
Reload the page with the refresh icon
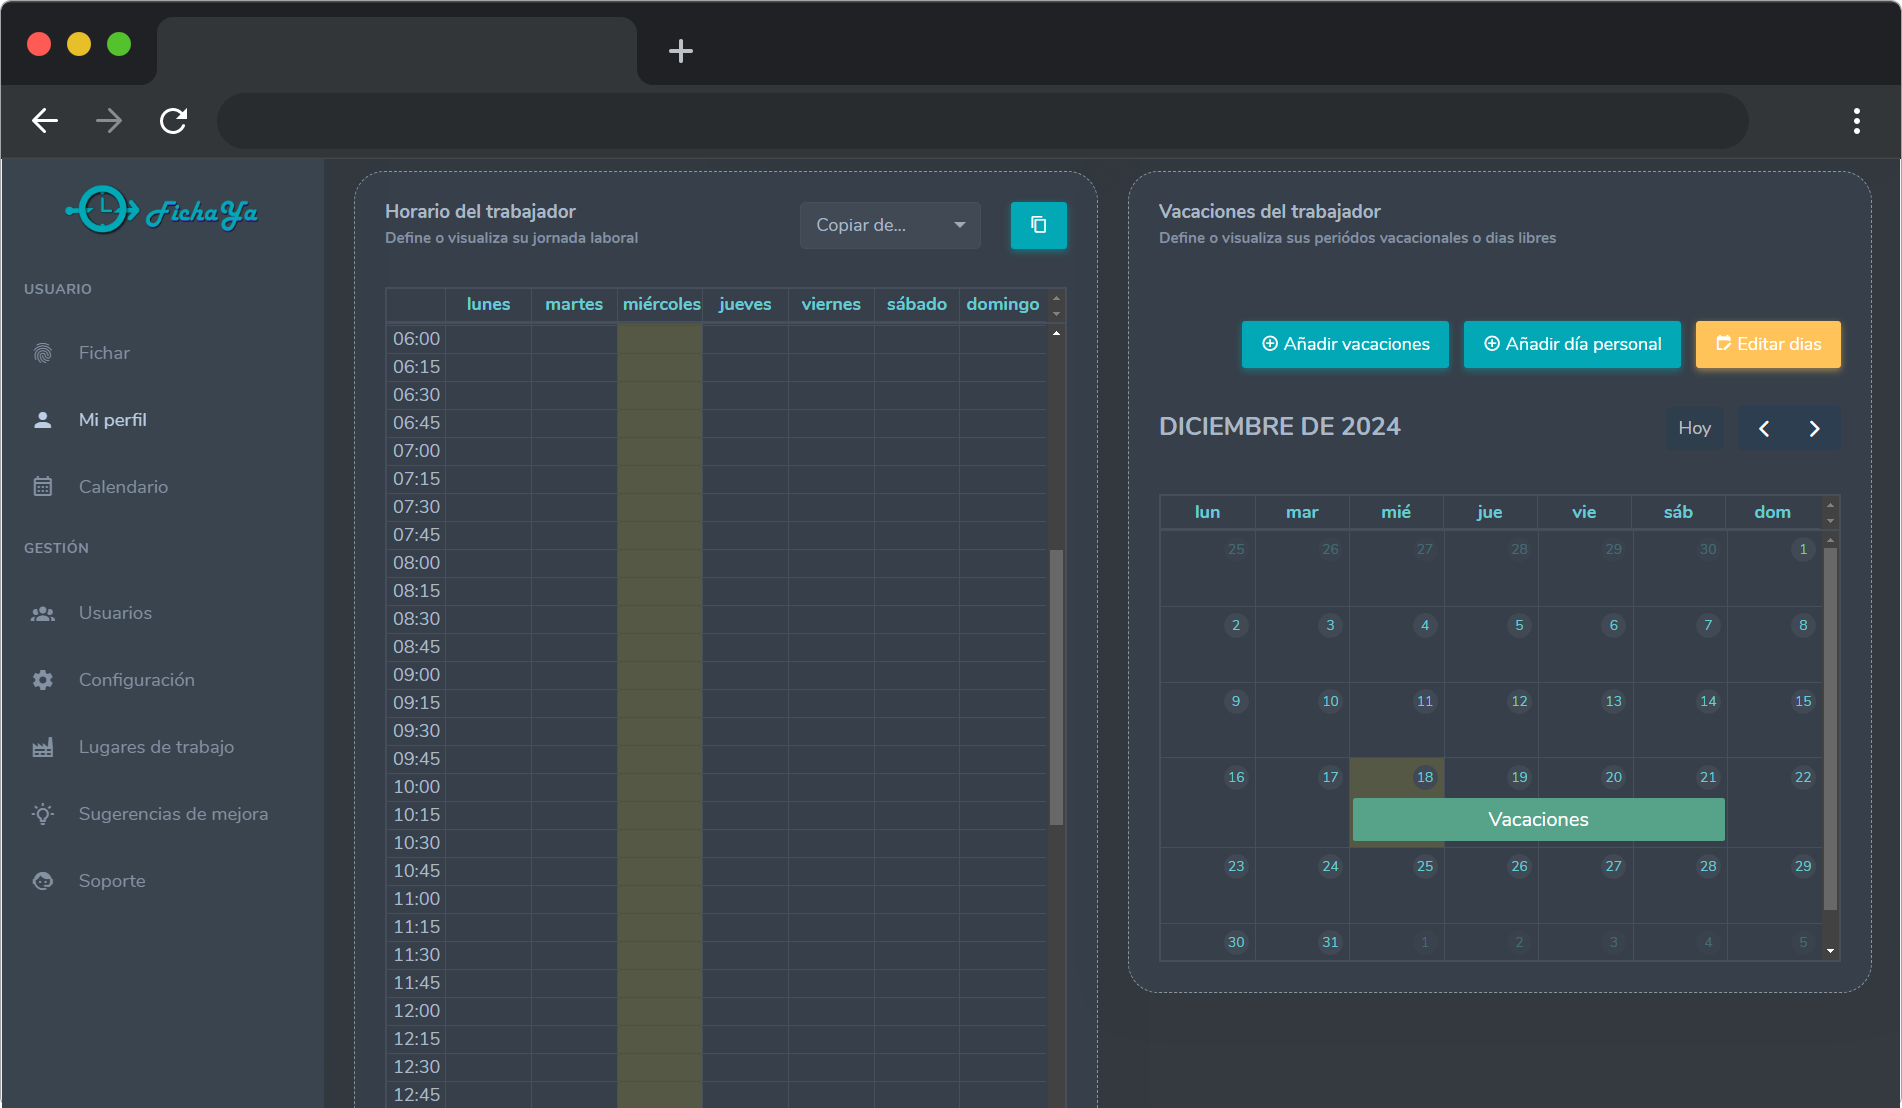tap(174, 121)
